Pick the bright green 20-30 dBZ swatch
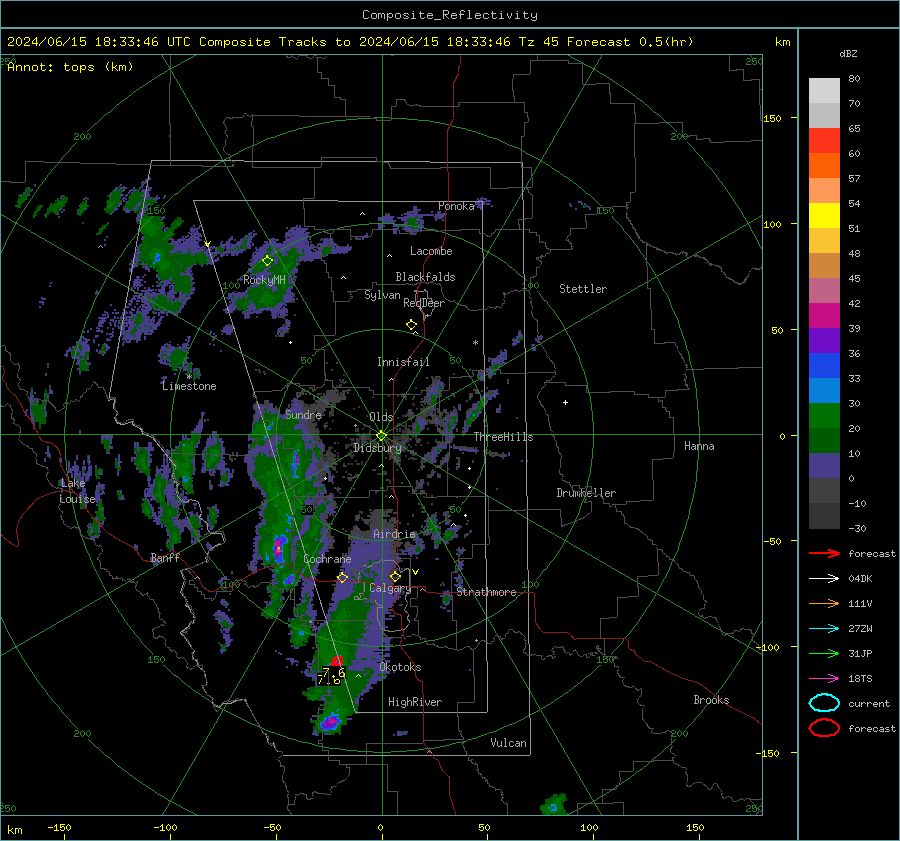Viewport: 900px width, 841px height. [824, 416]
